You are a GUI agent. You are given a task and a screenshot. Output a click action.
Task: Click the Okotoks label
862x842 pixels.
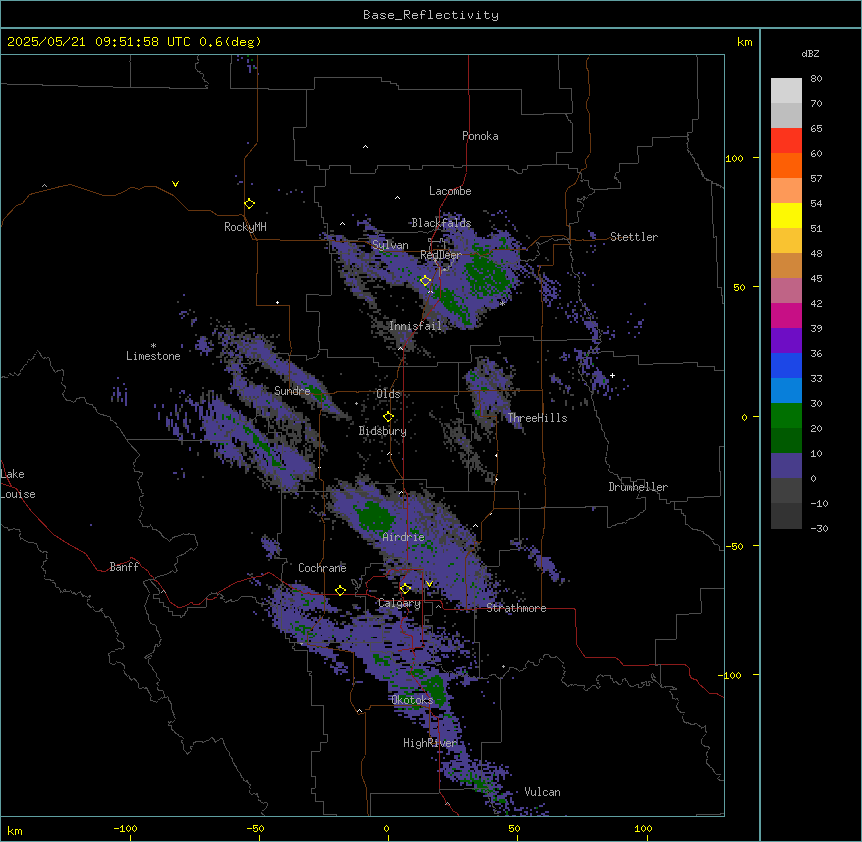tap(412, 700)
